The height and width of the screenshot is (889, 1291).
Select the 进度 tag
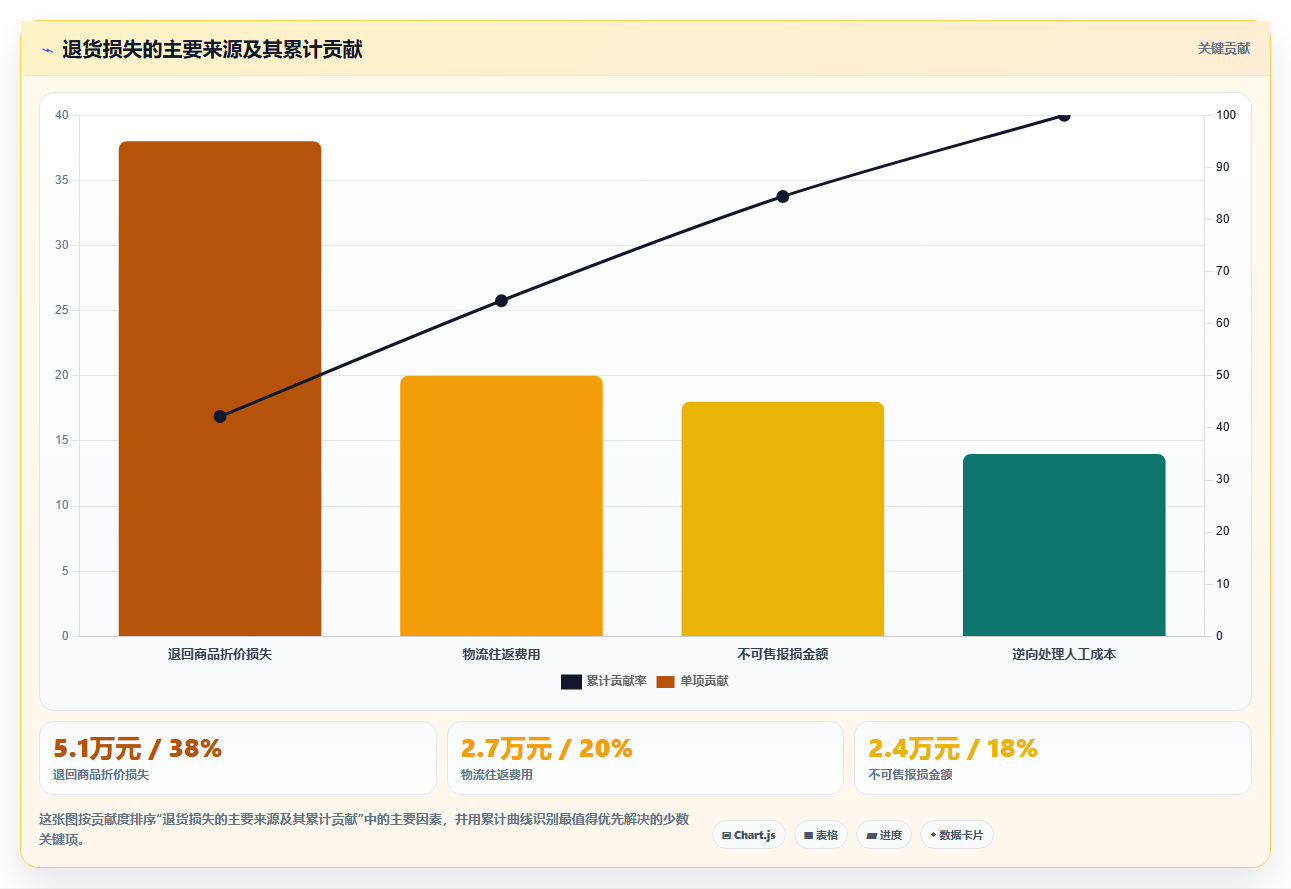(x=884, y=835)
